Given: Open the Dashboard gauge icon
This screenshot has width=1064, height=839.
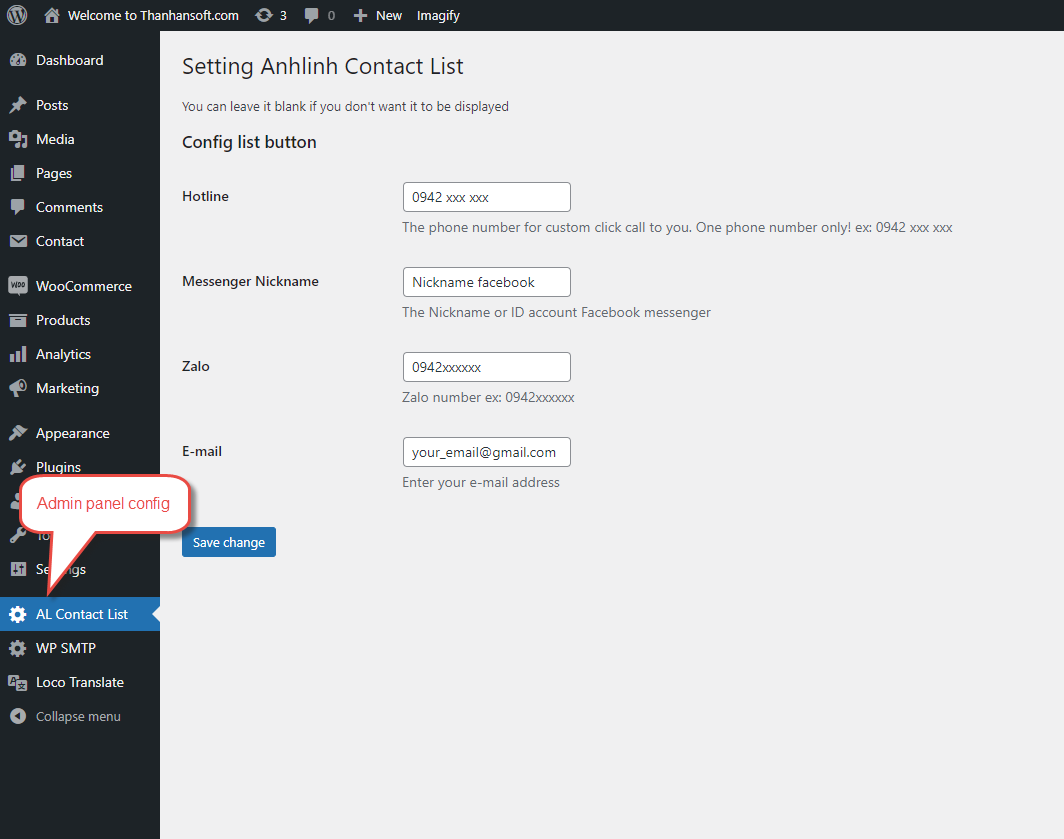Looking at the screenshot, I should [18, 60].
